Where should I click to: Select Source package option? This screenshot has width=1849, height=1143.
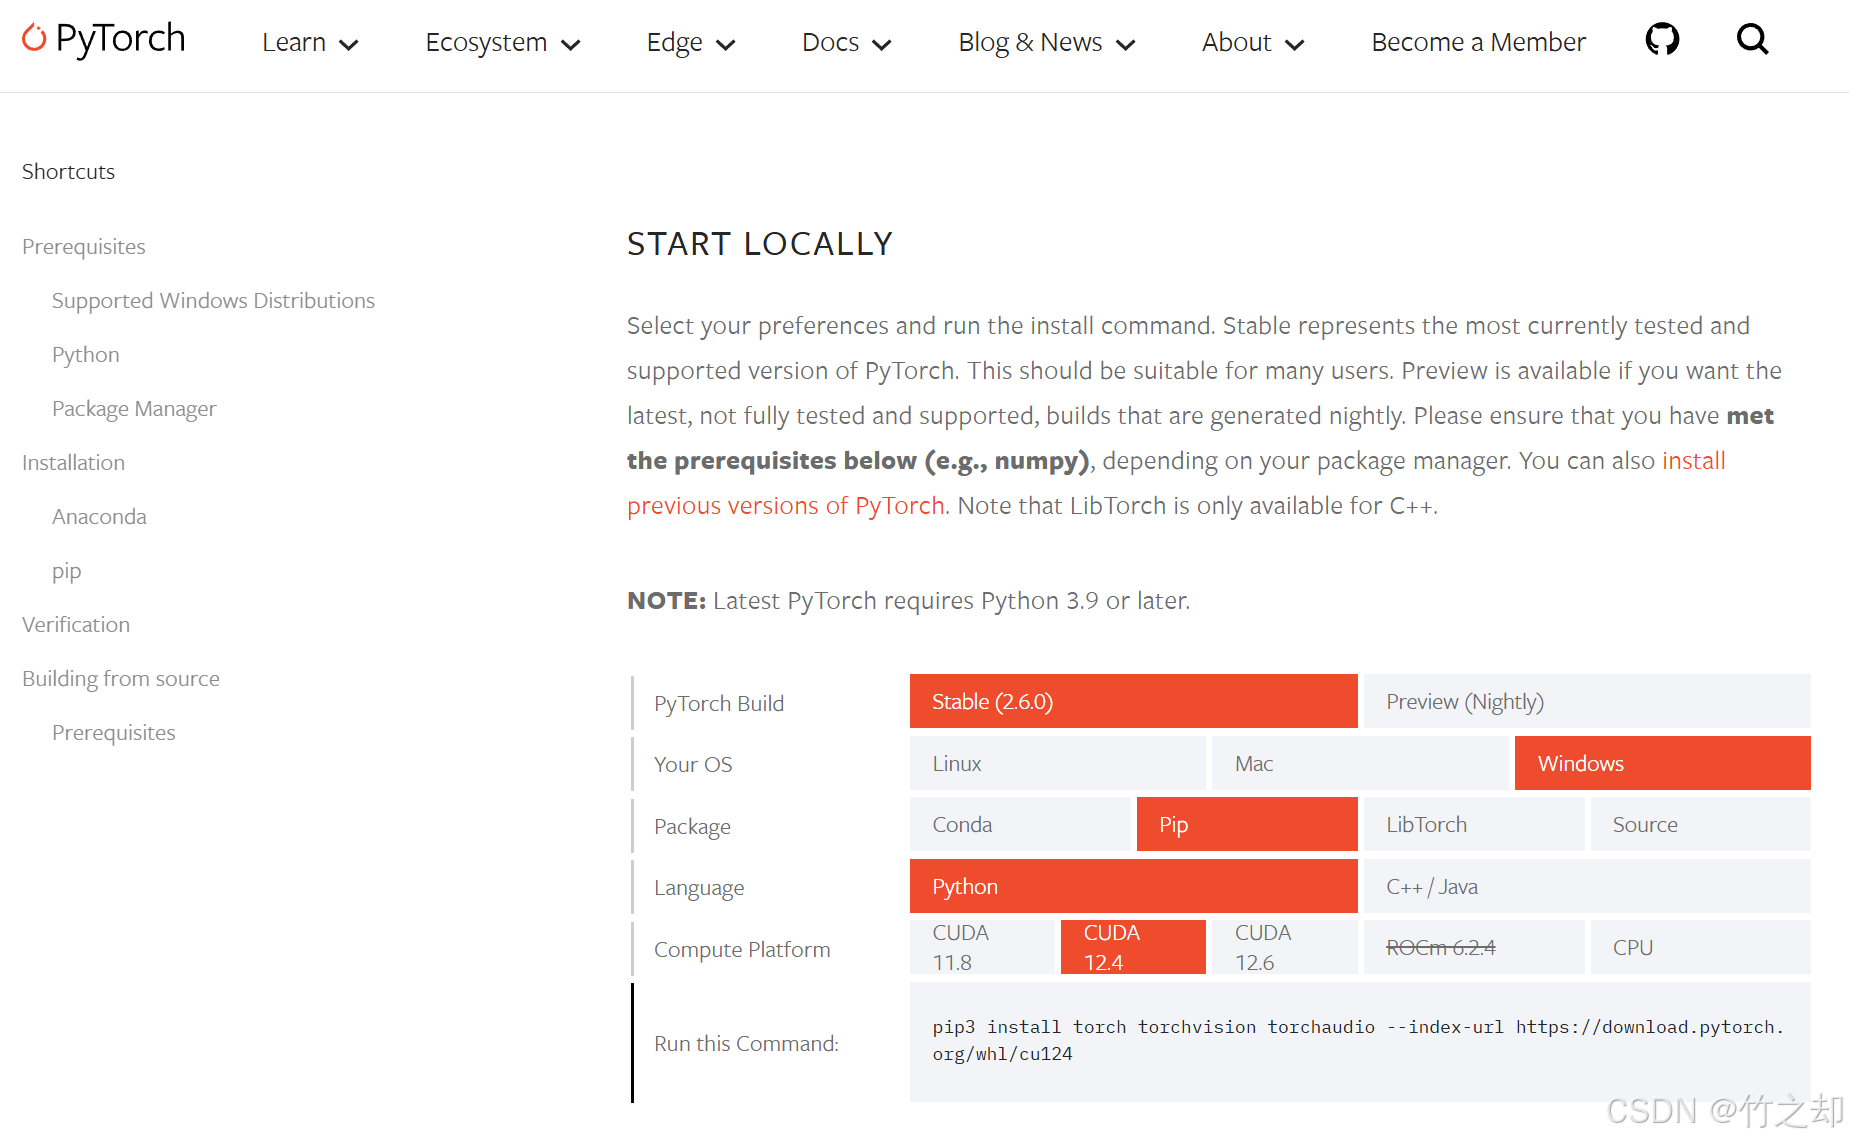tap(1700, 824)
